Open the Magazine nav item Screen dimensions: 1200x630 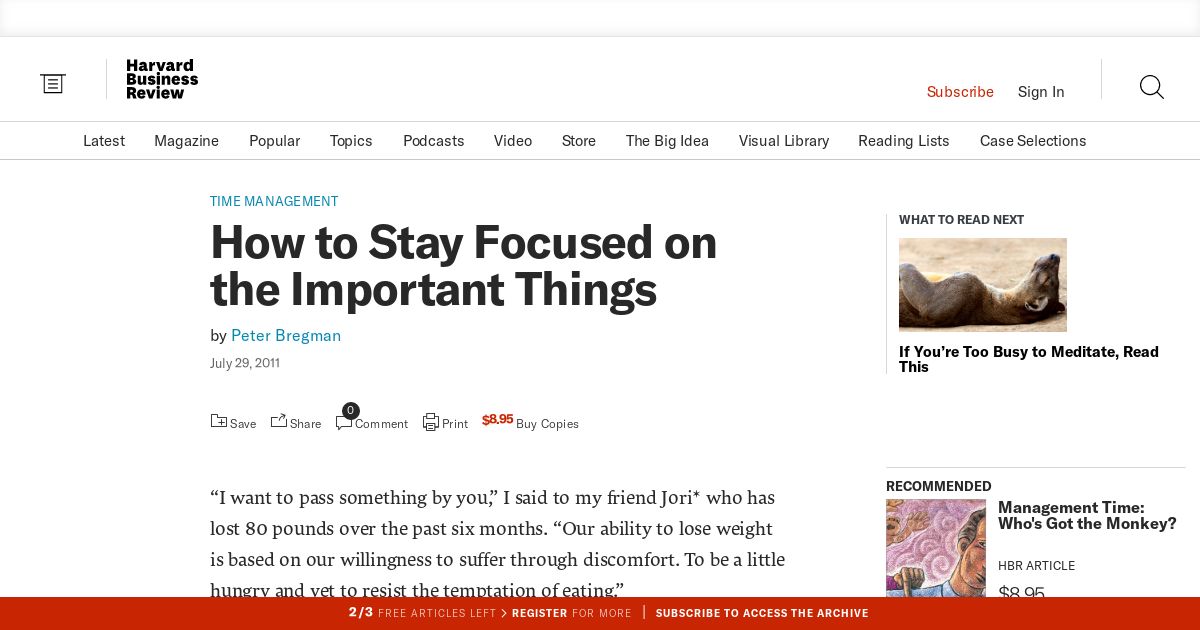click(186, 141)
